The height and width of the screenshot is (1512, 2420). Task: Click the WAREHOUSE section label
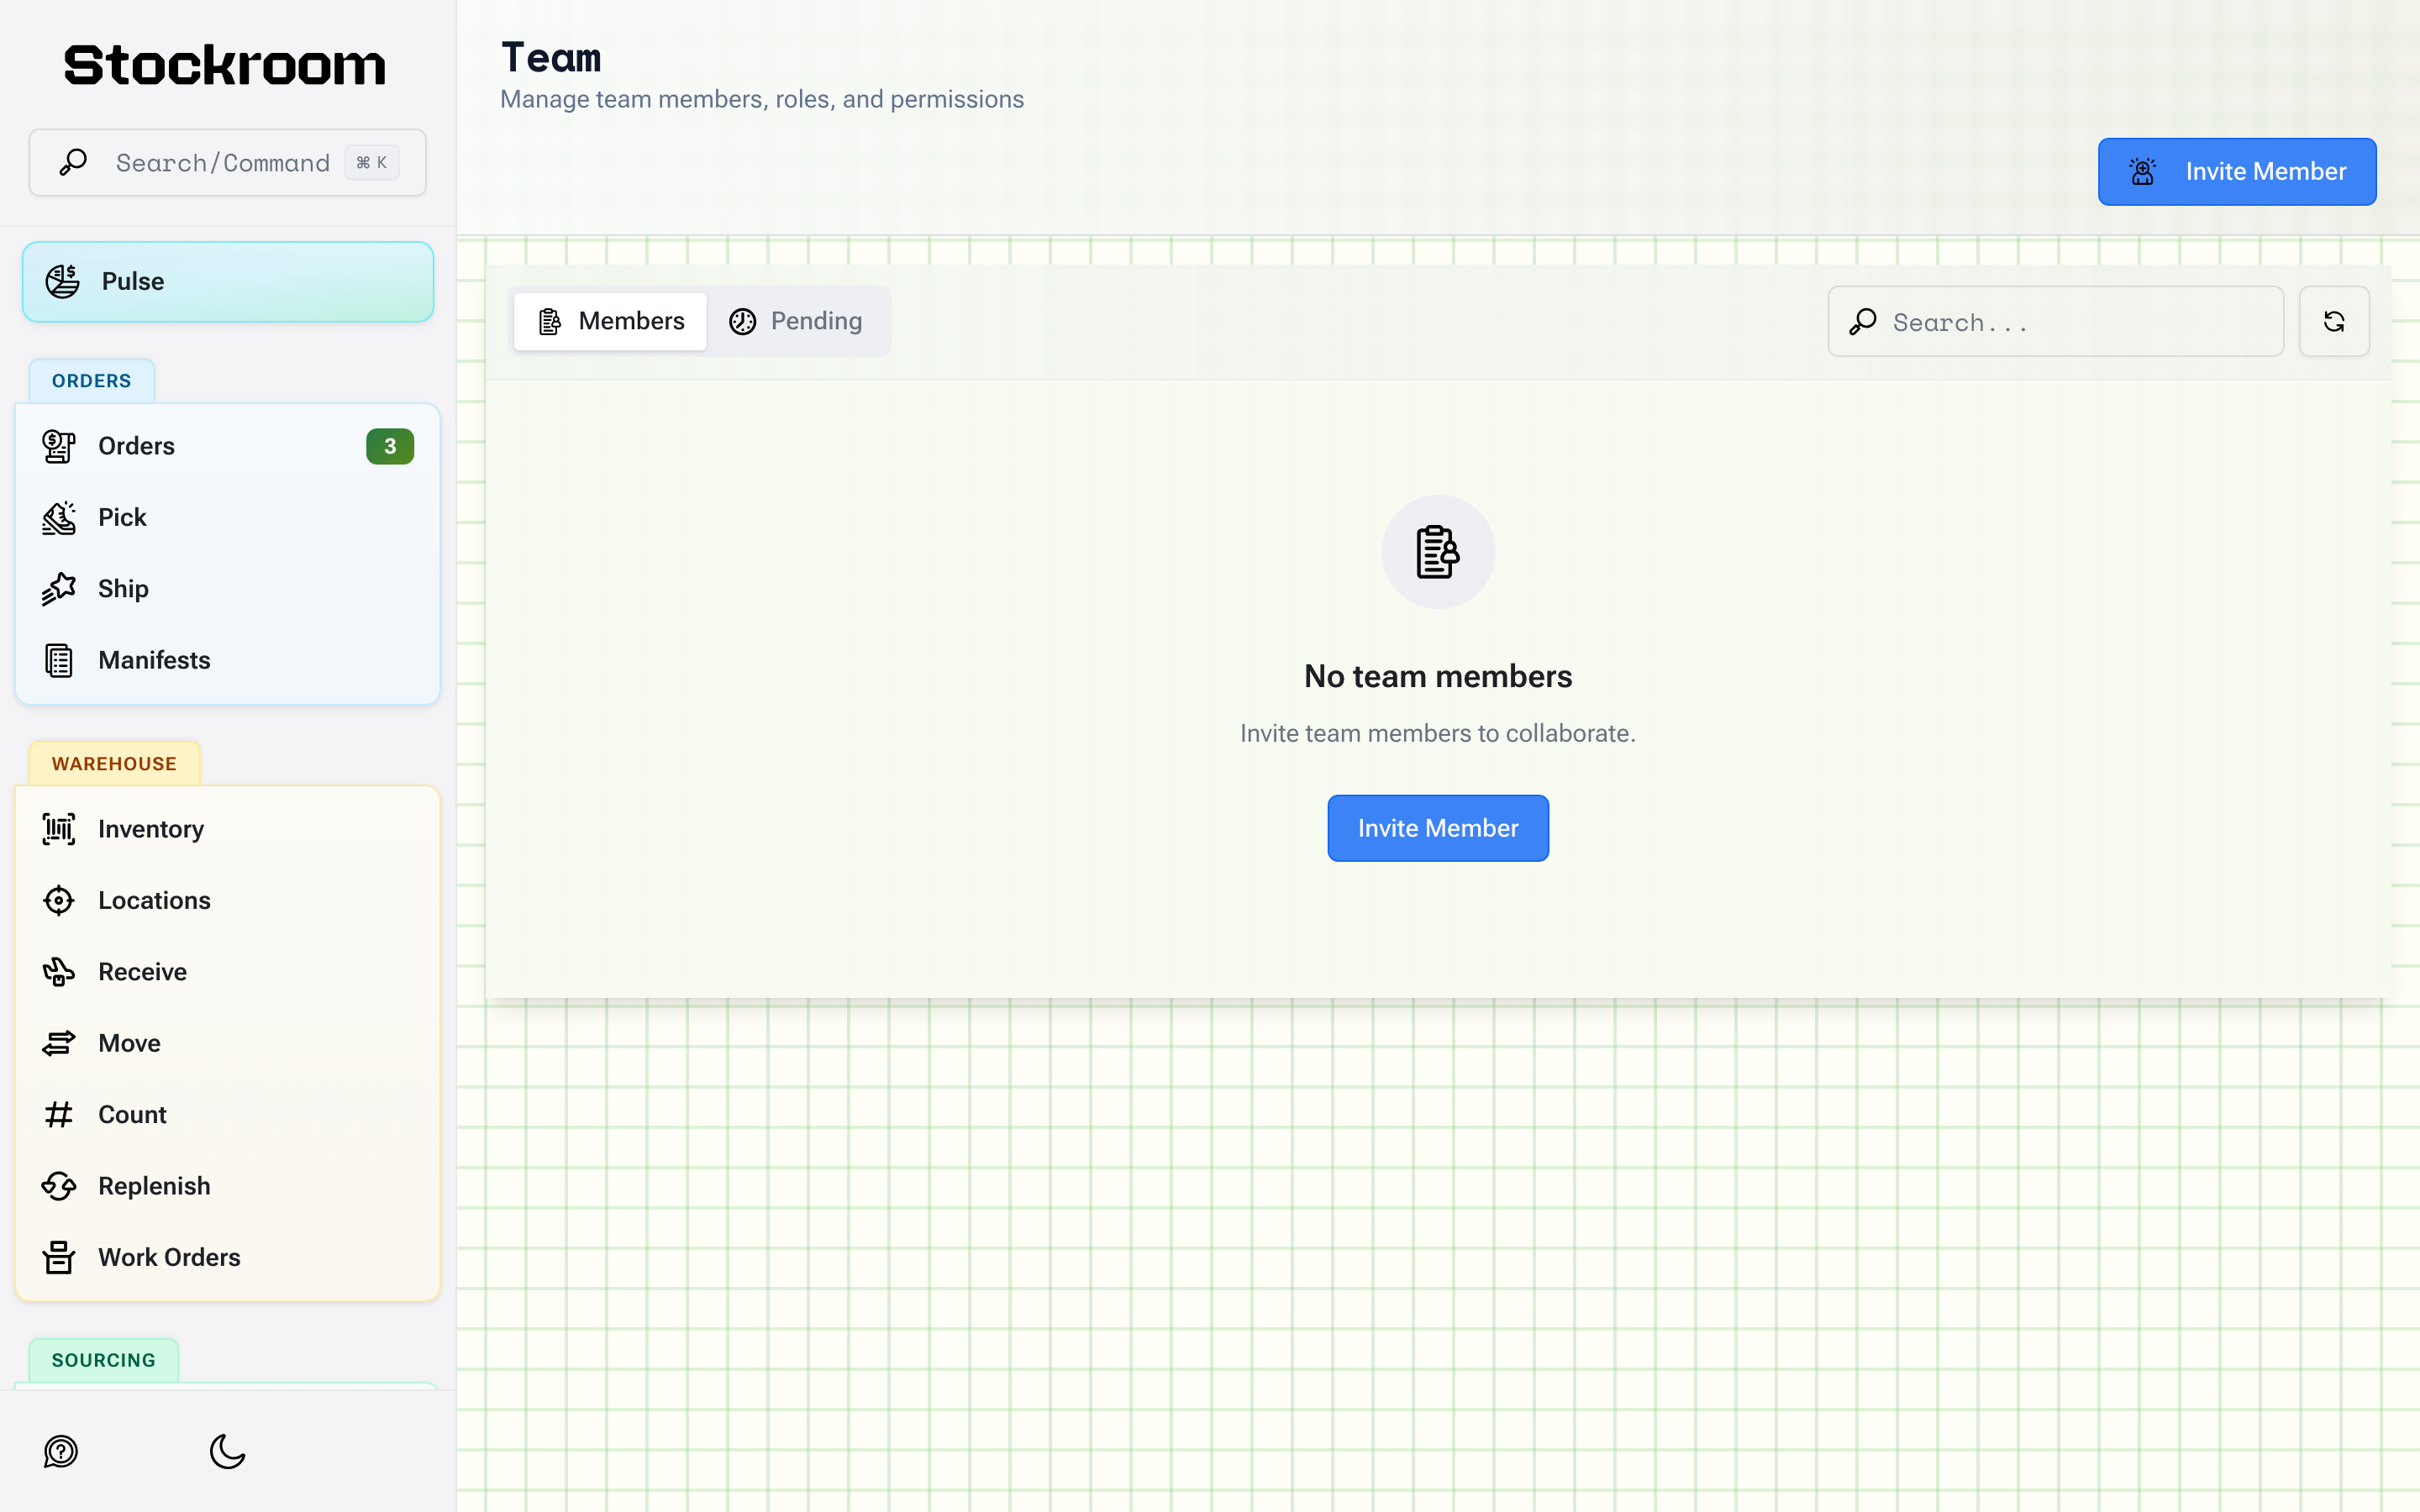click(x=114, y=764)
